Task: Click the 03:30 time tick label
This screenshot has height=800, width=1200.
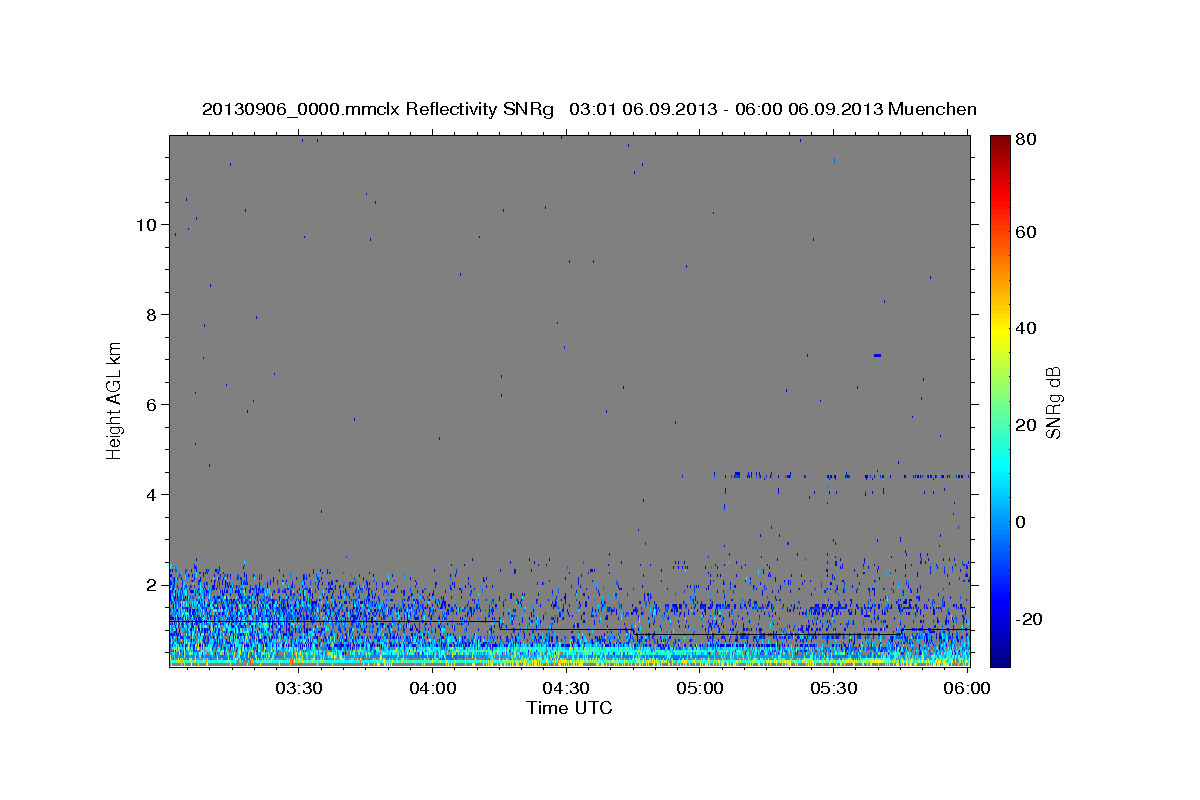Action: [299, 688]
